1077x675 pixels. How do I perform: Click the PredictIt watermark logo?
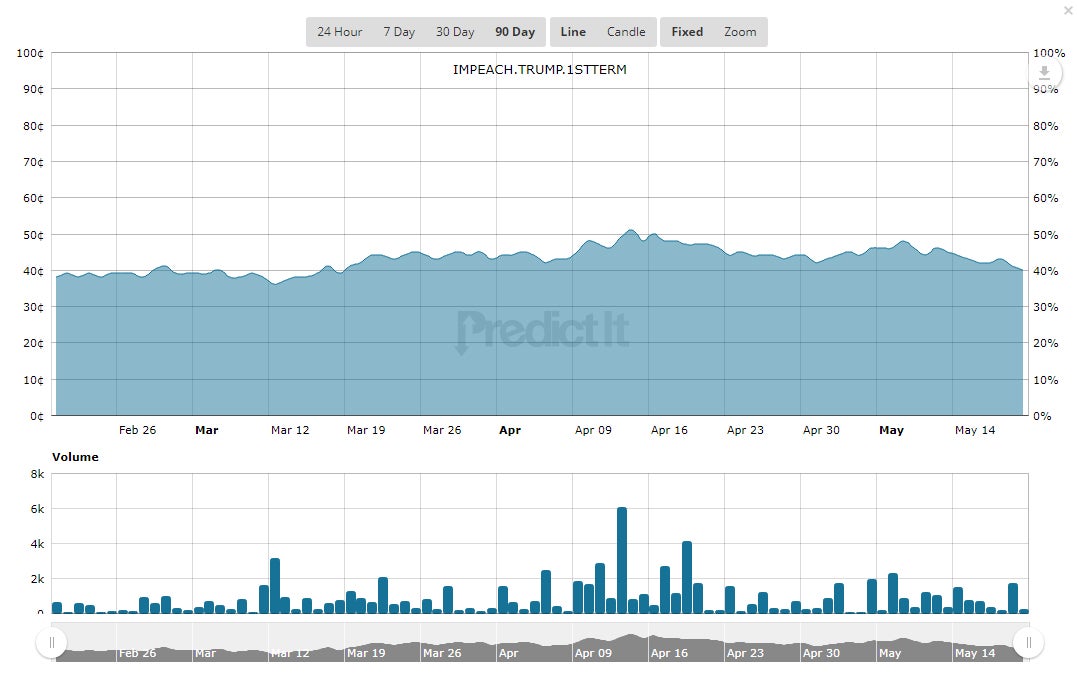(x=542, y=332)
